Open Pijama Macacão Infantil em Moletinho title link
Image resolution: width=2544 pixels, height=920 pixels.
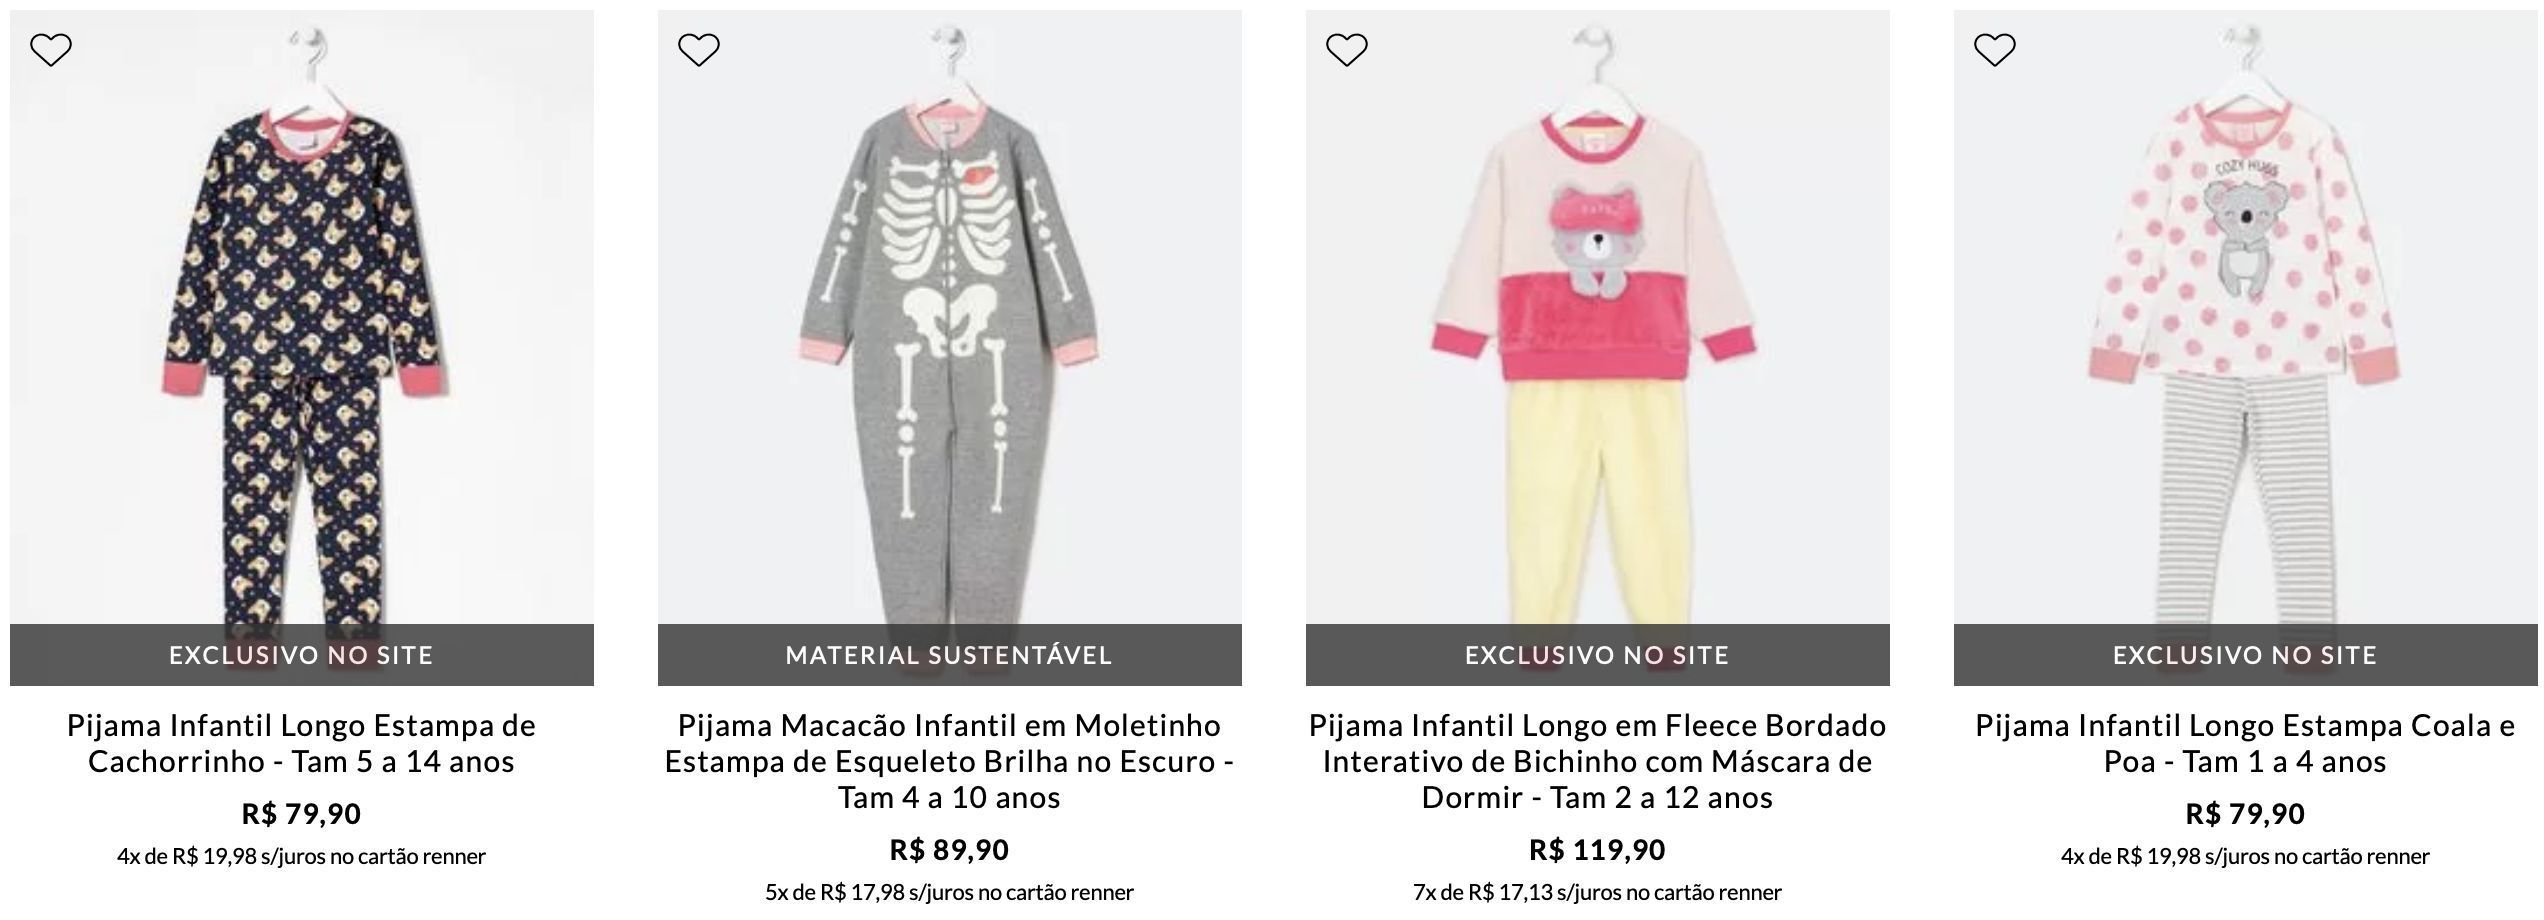[x=950, y=761]
